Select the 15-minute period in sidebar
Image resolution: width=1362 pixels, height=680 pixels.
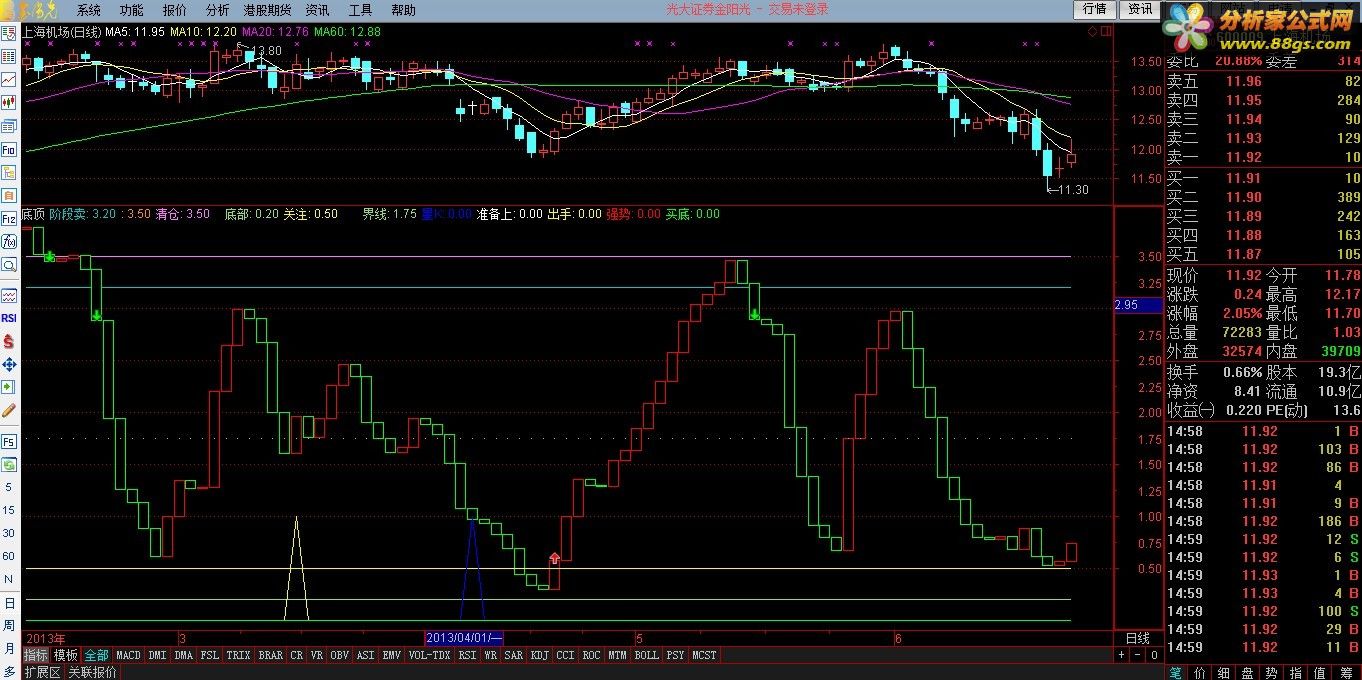pyautogui.click(x=9, y=511)
